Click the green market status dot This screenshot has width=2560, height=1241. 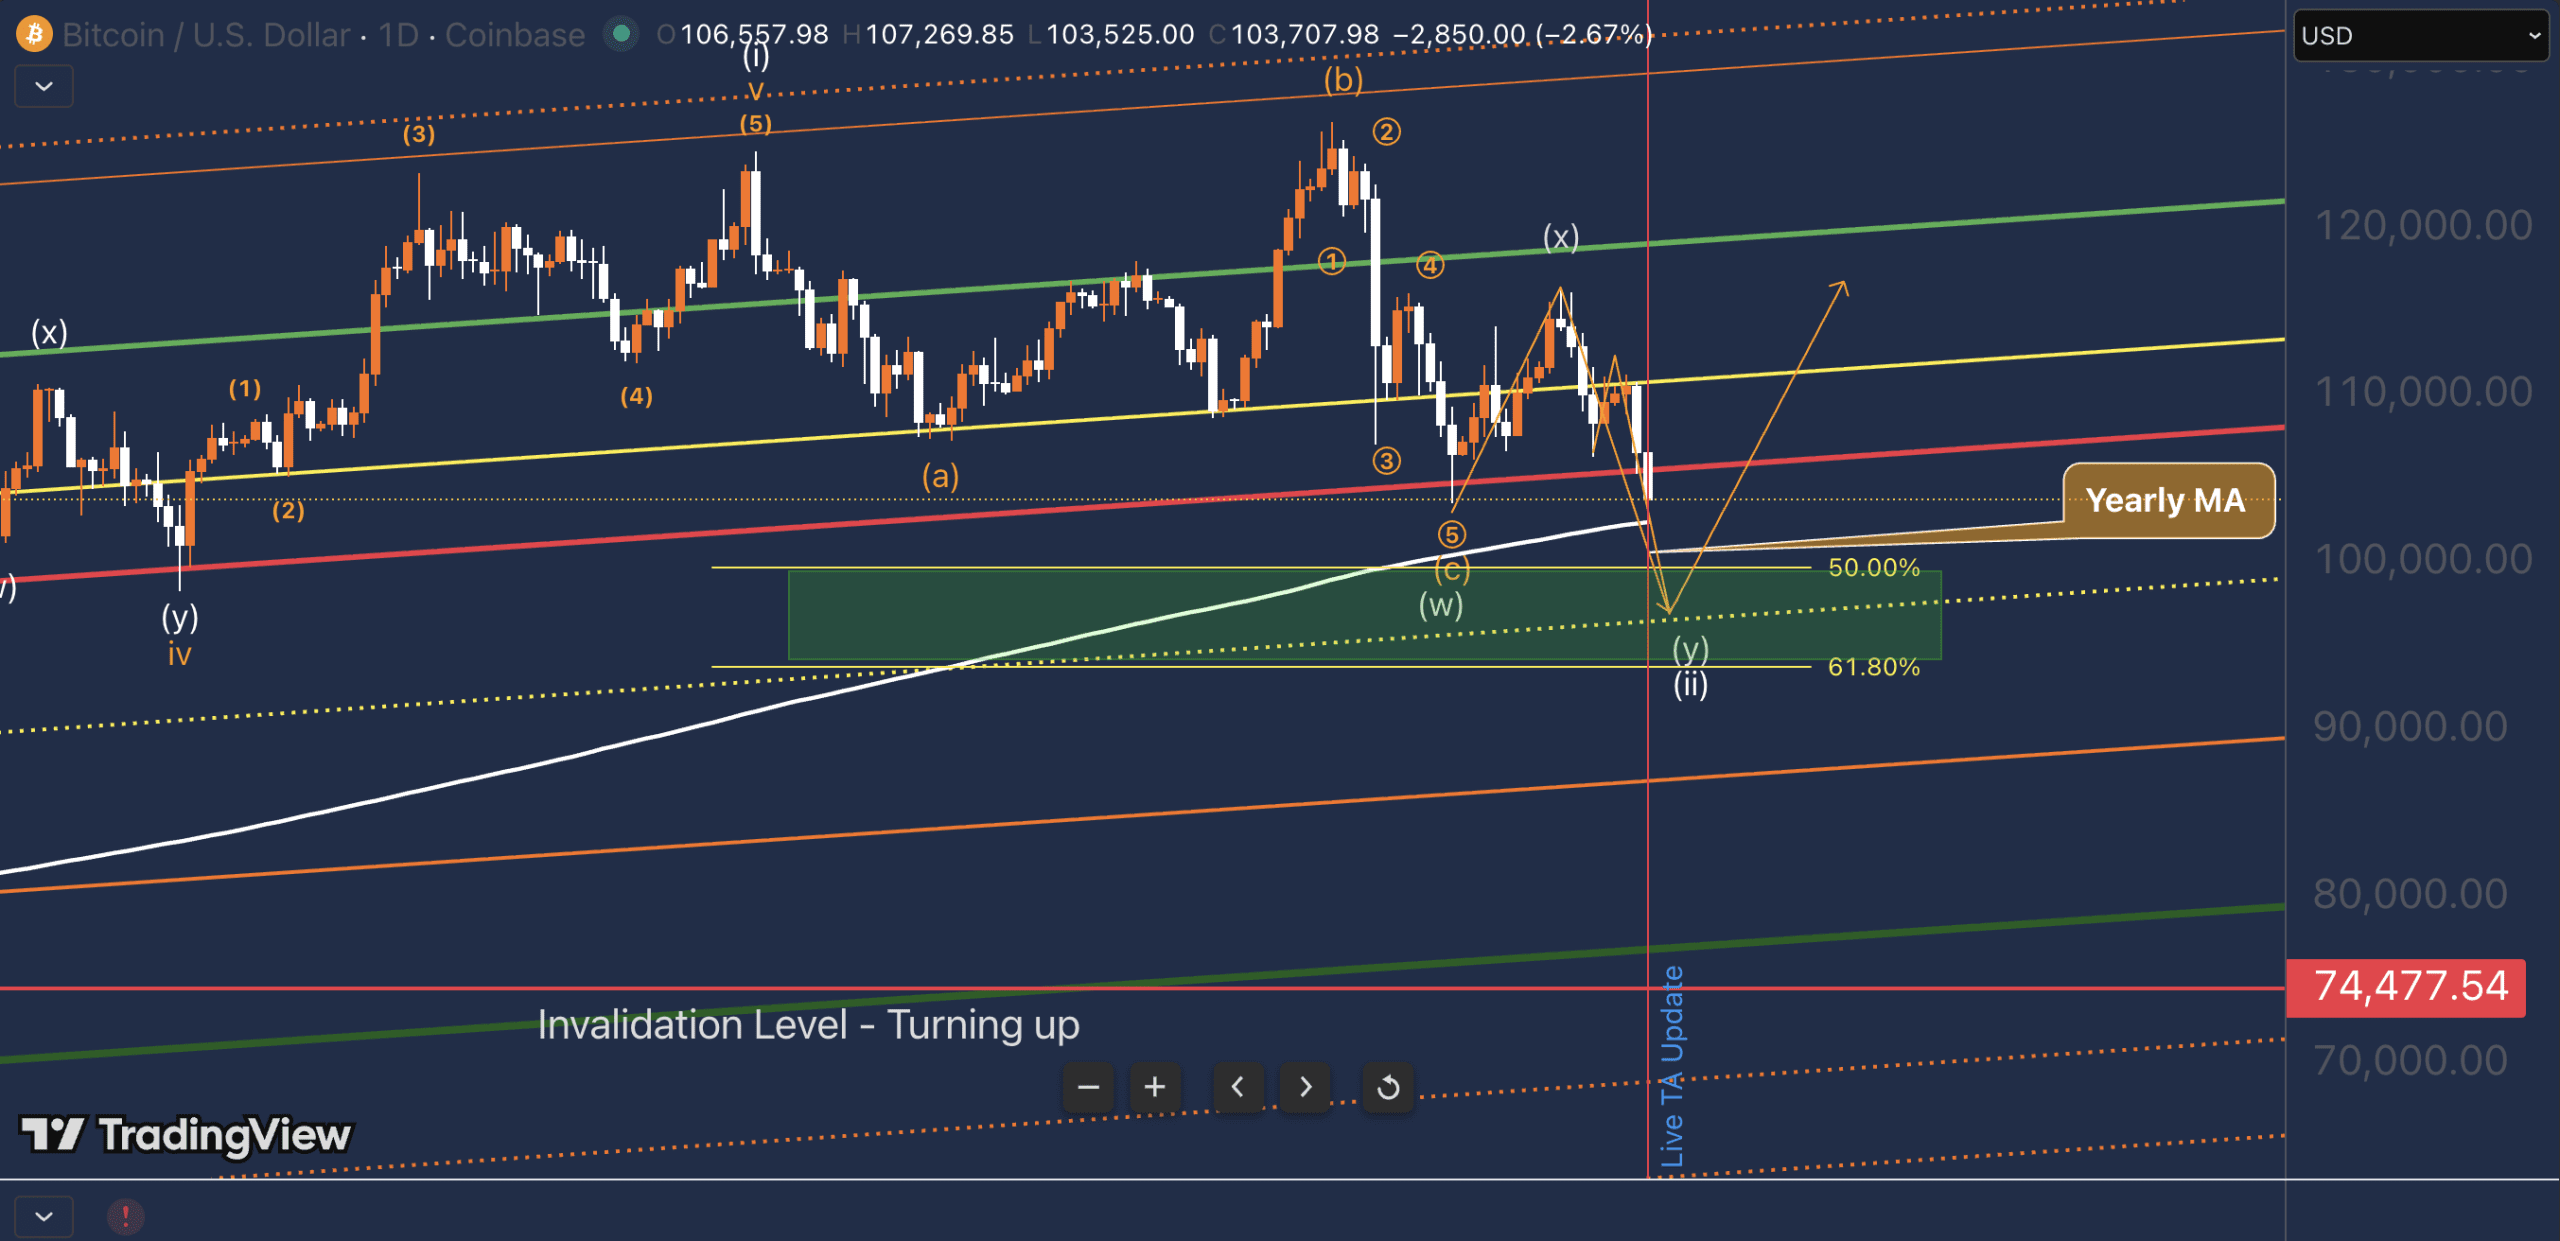tap(621, 35)
